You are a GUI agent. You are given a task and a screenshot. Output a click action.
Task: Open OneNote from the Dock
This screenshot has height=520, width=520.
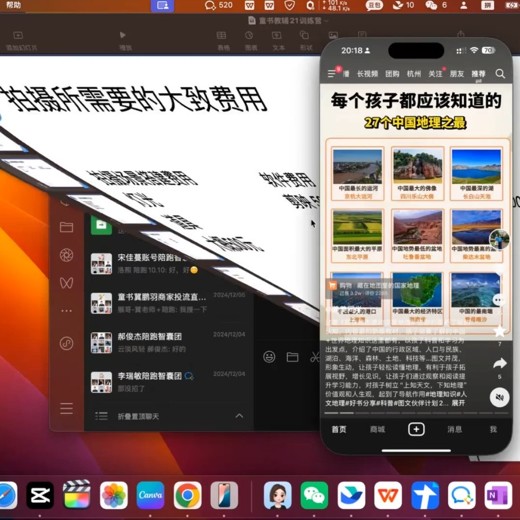pos(498,495)
